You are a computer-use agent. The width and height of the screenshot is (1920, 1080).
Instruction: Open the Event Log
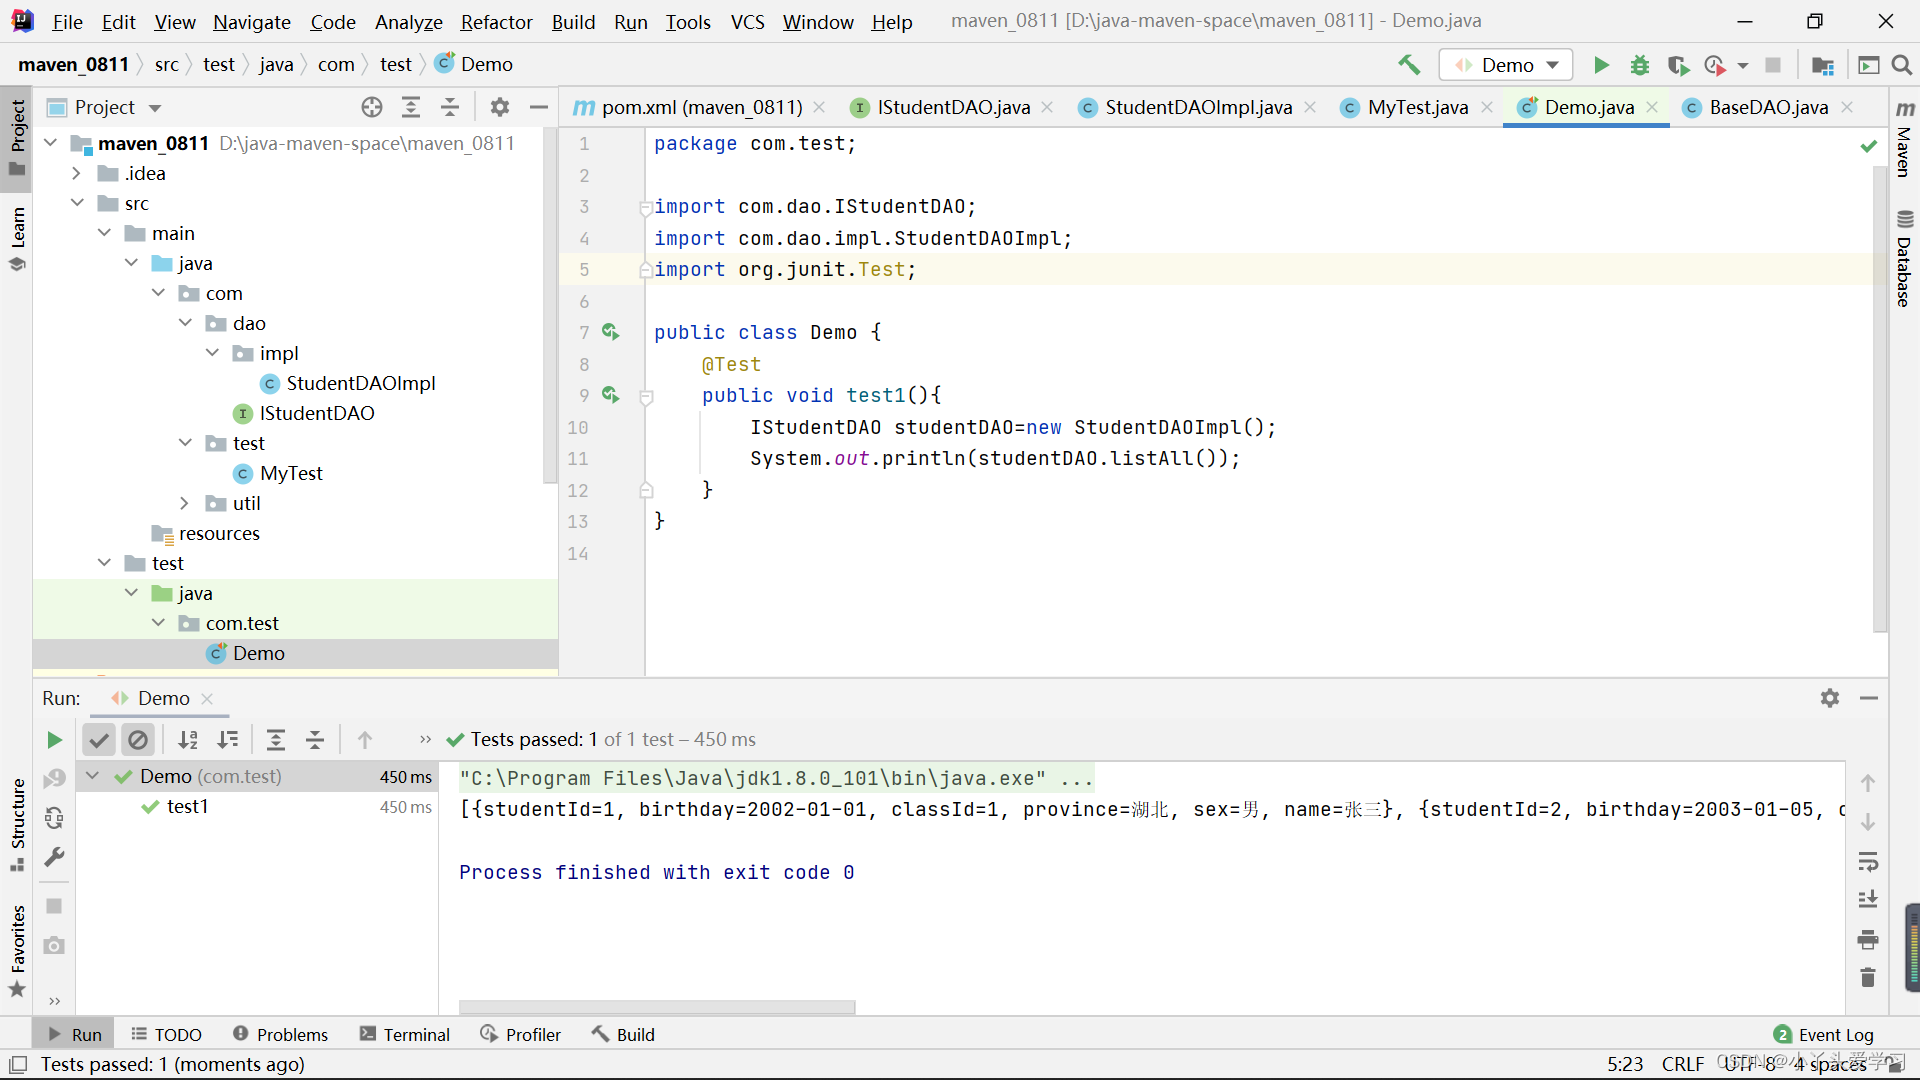pyautogui.click(x=1824, y=1035)
